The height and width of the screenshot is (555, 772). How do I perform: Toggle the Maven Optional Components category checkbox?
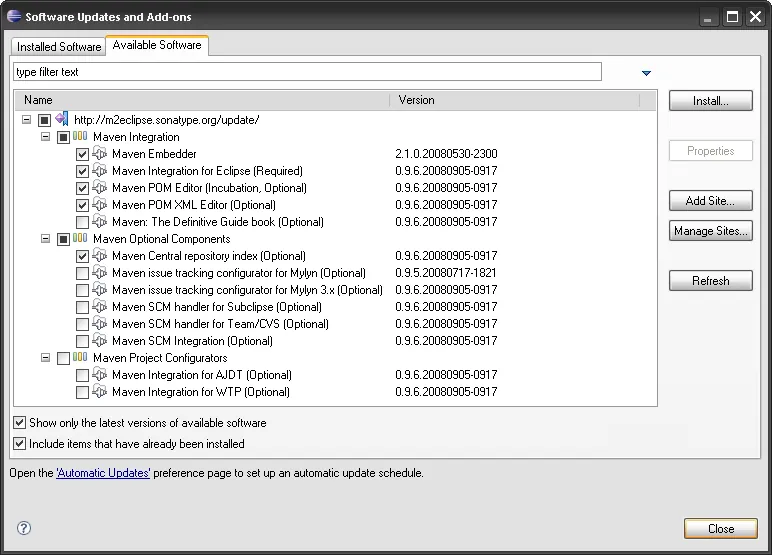click(x=63, y=239)
